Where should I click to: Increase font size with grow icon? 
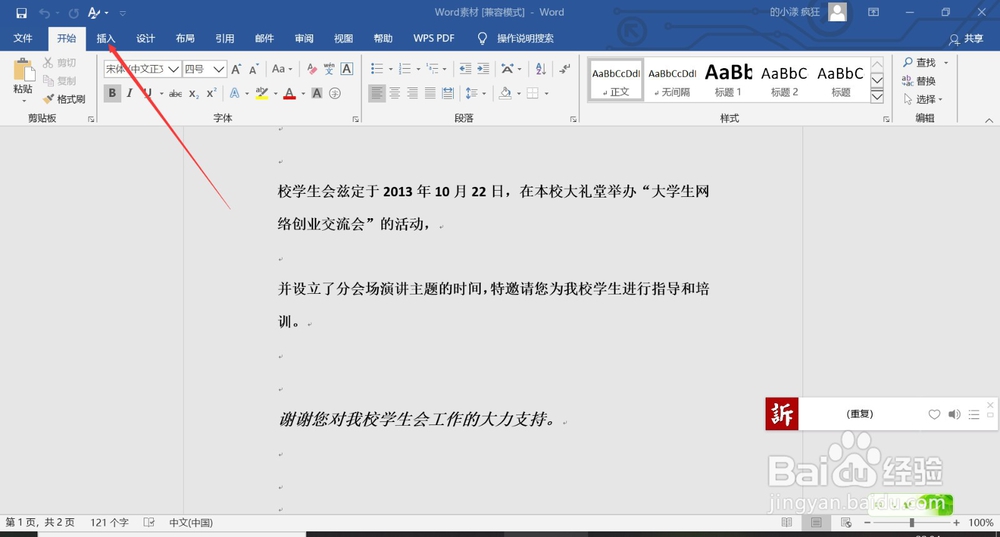237,69
